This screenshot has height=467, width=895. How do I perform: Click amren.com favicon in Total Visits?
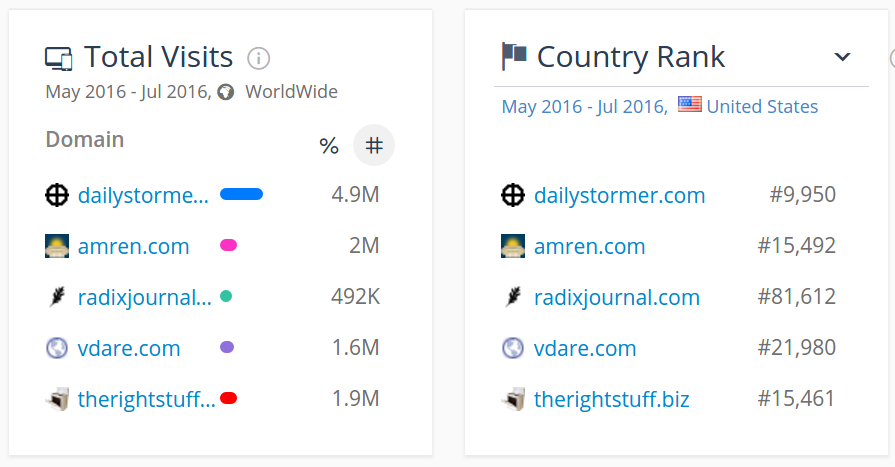pos(57,246)
